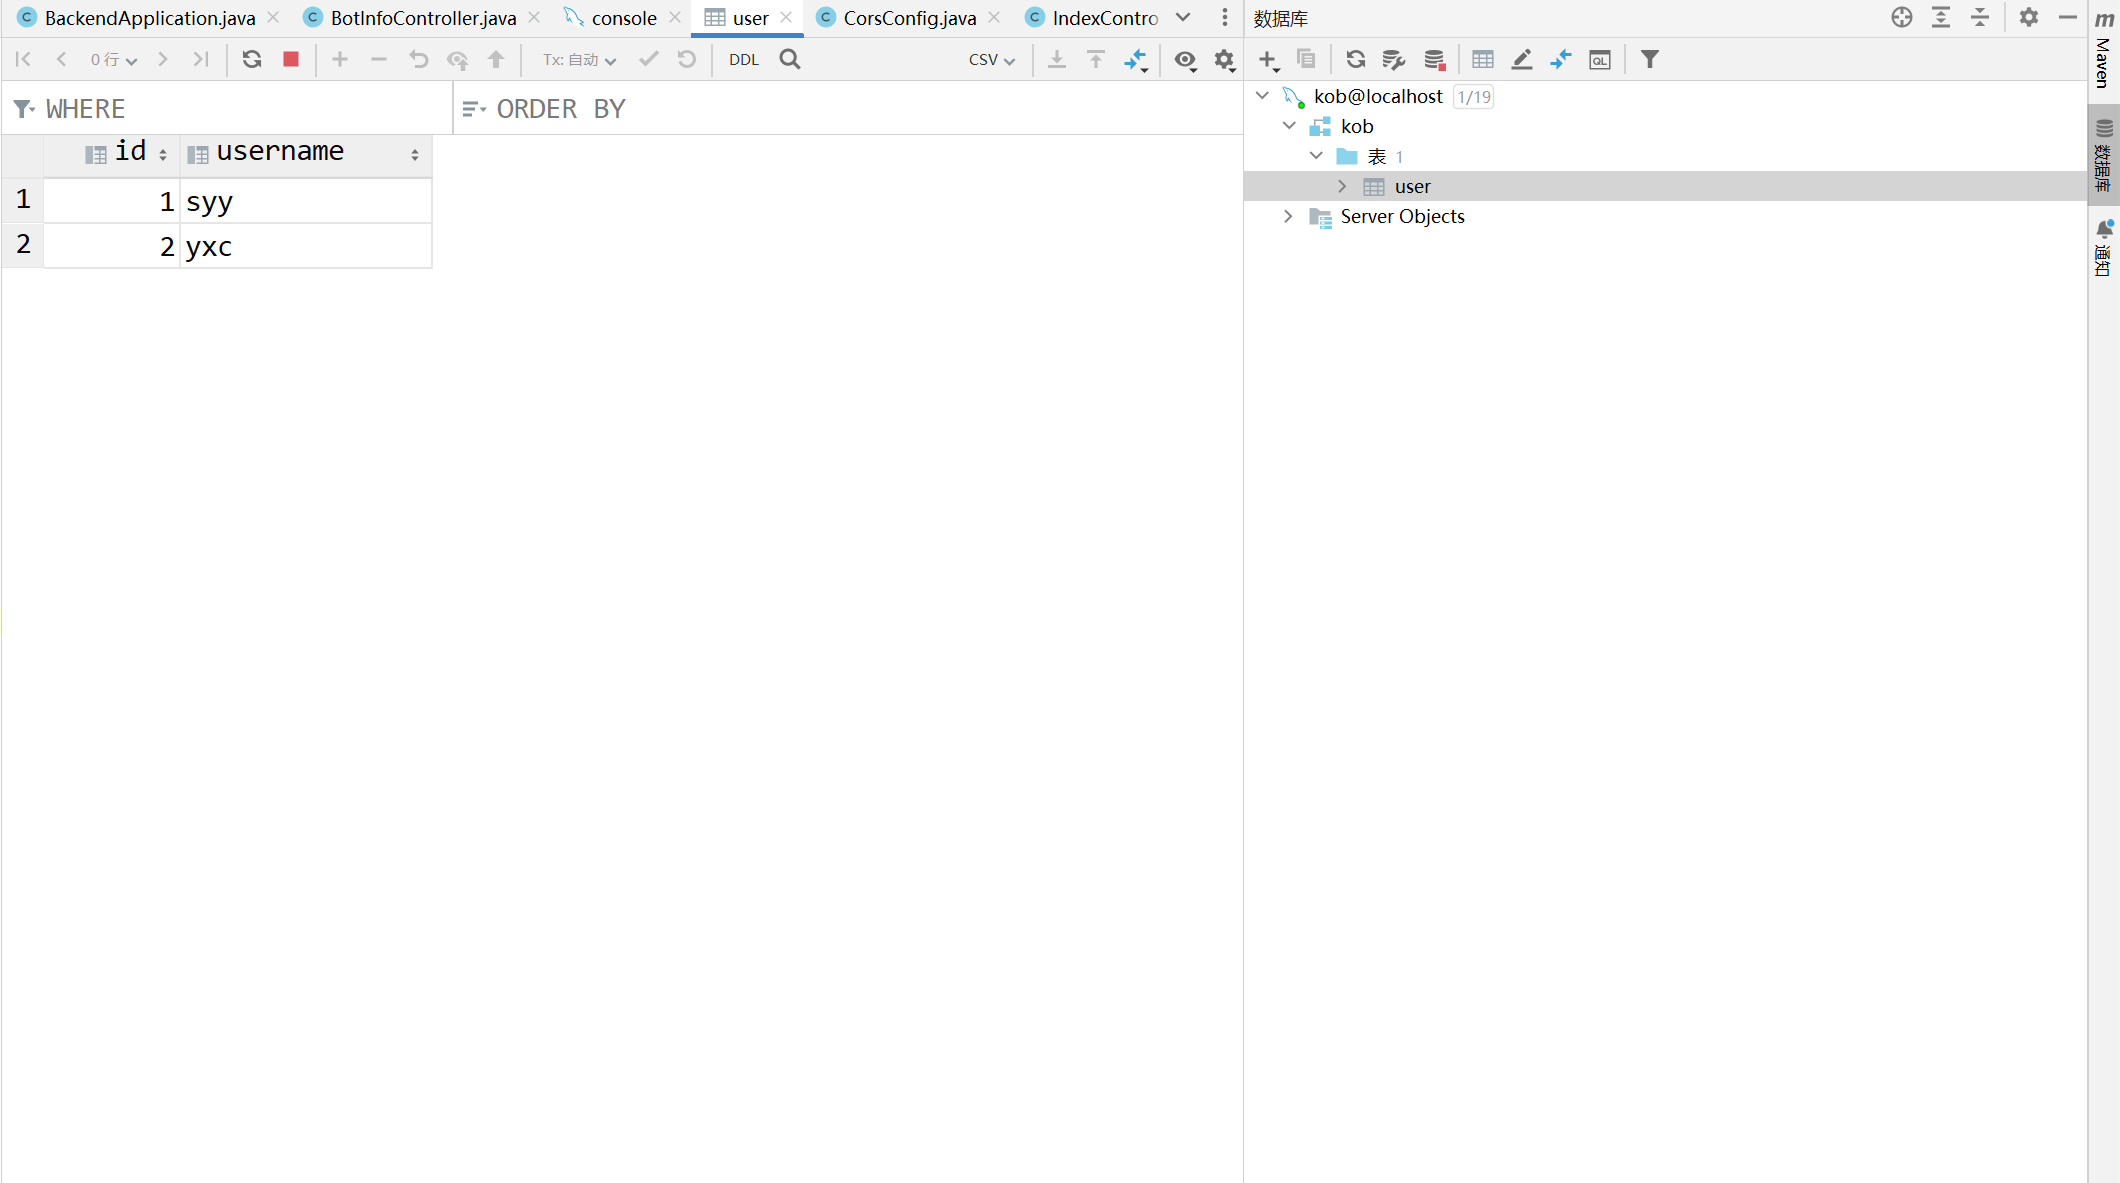Open the Maven side tool window
Viewport: 2120px width, 1183px height.
(2104, 50)
